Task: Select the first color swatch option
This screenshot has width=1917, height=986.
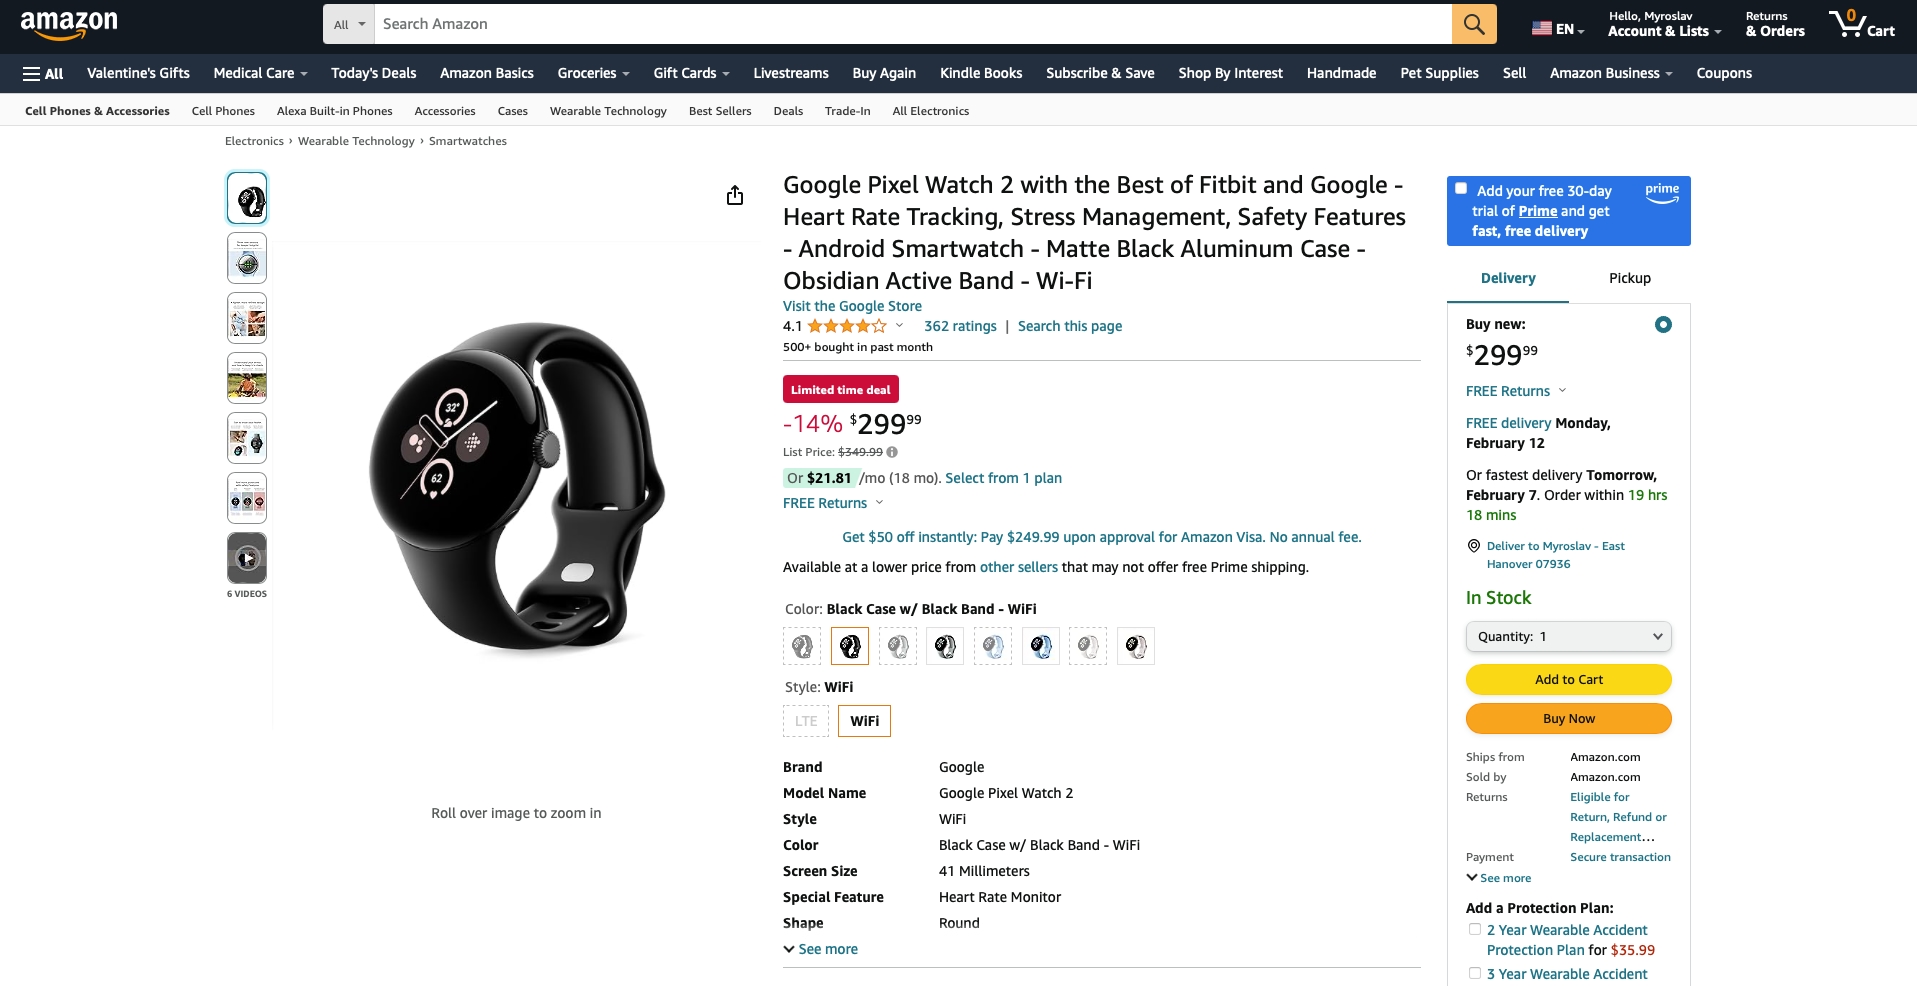Action: tap(802, 646)
